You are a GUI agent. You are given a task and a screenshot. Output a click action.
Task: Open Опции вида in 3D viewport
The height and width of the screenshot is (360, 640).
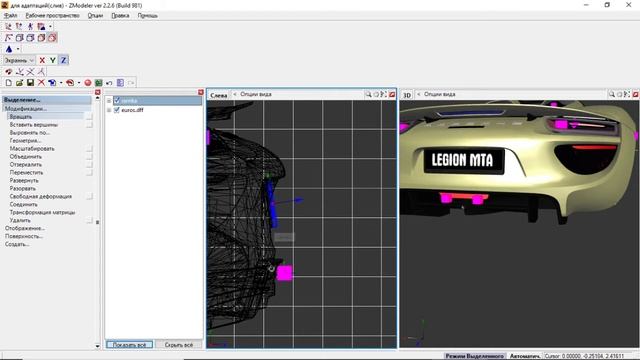coord(439,94)
